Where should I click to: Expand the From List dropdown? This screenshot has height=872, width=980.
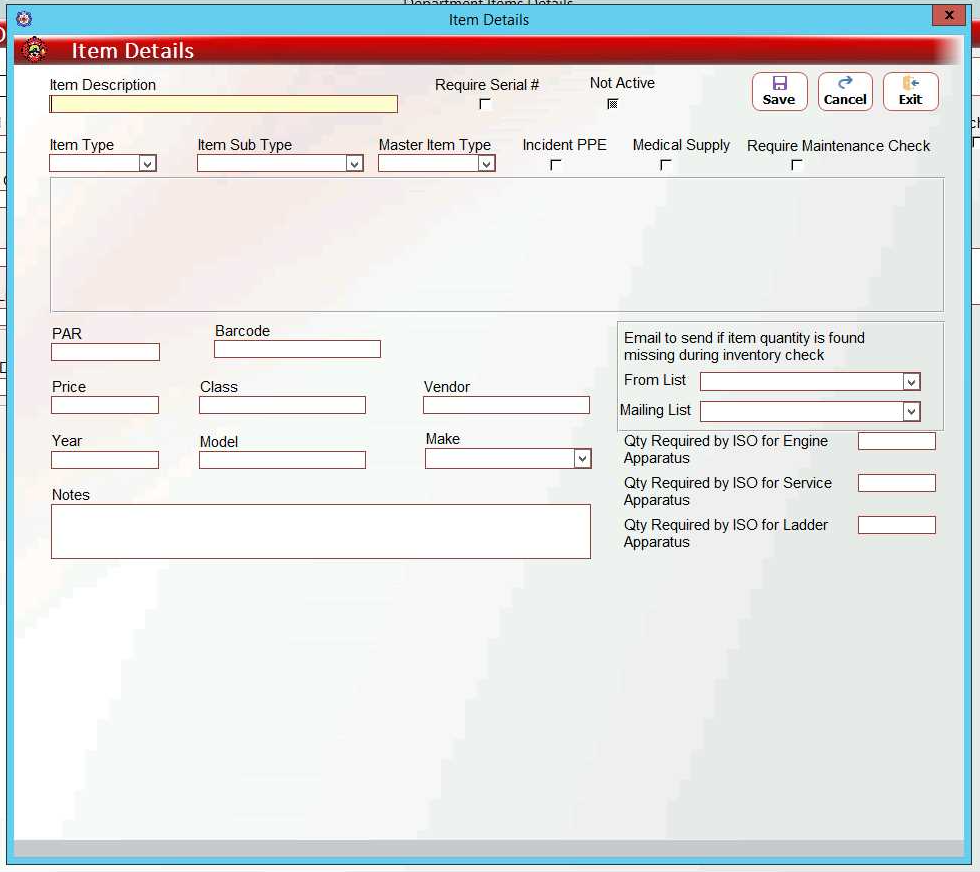tap(910, 382)
